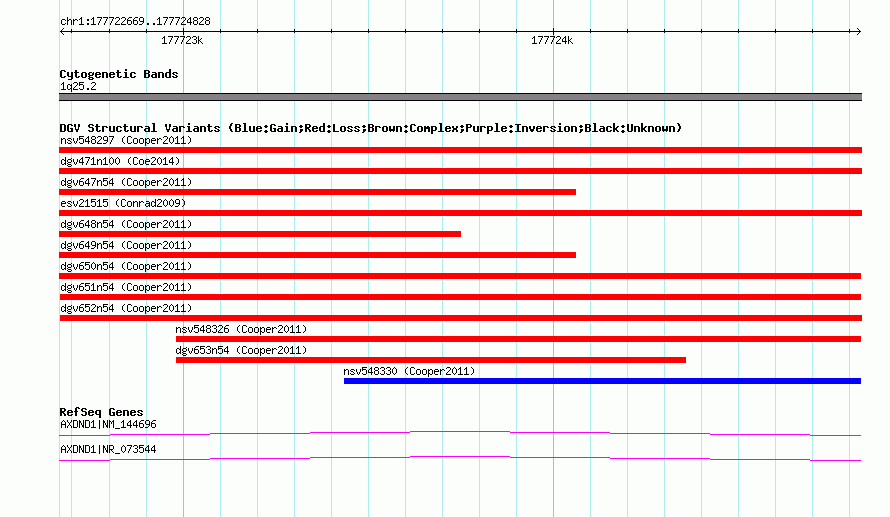Viewport: 890px width, 517px height.
Task: Click the right arrow on the ruler
Action: point(858,31)
